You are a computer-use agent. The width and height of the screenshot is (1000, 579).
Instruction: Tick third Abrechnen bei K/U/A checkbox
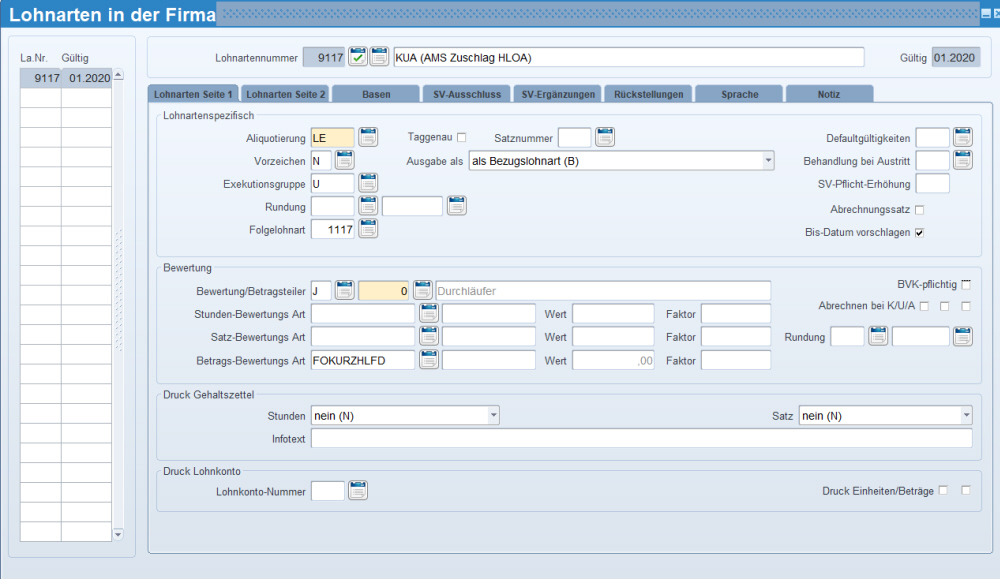966,307
